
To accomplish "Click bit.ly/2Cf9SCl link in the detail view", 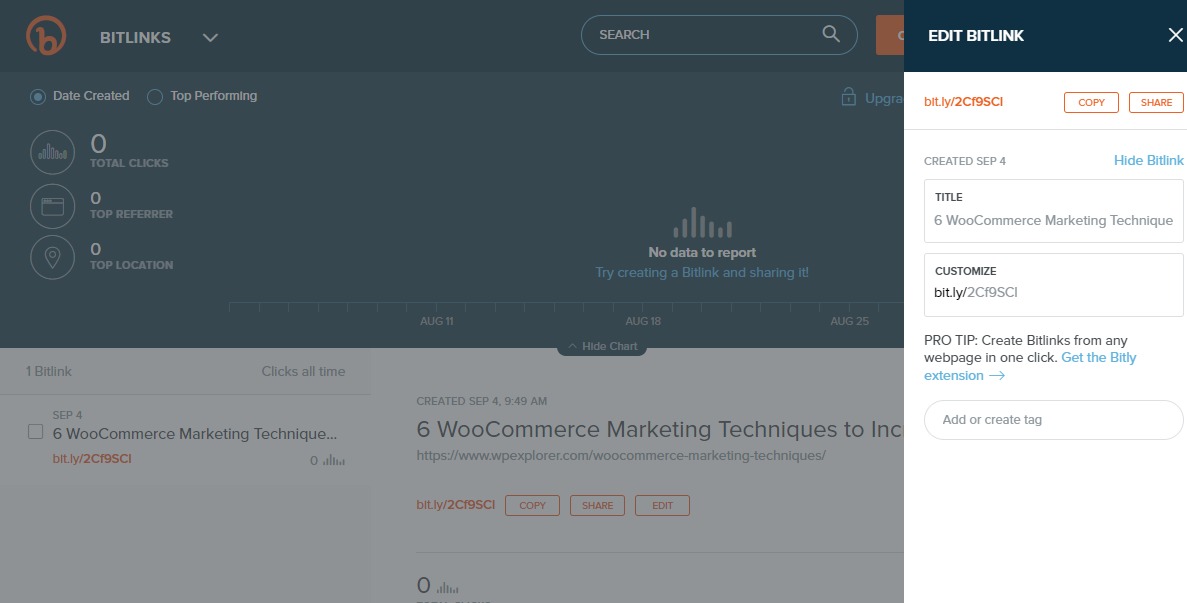I will coord(456,505).
